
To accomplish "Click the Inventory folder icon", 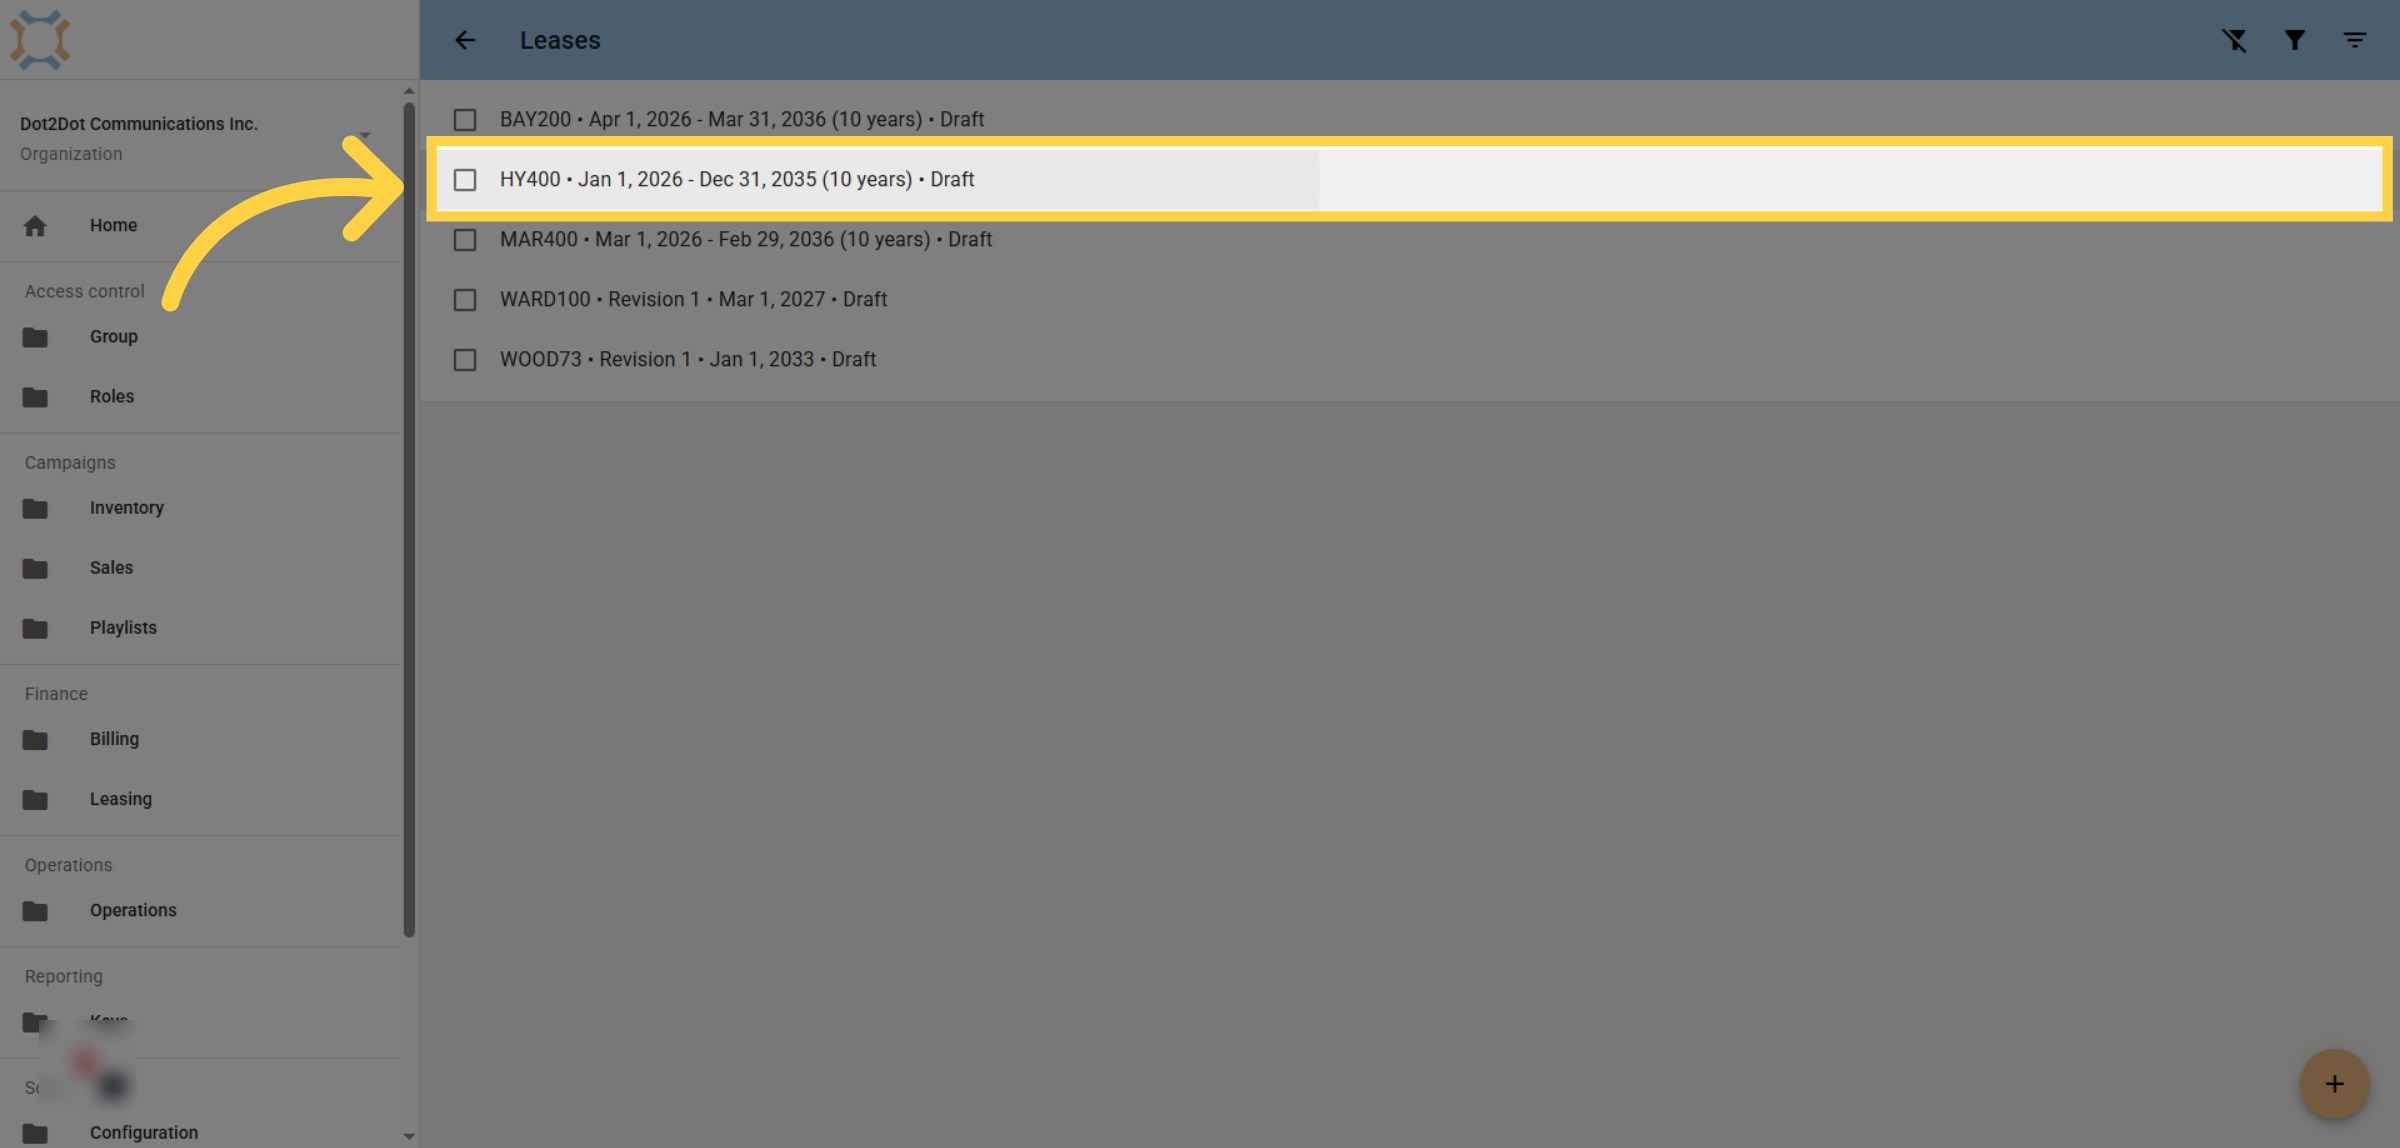I will [x=35, y=508].
